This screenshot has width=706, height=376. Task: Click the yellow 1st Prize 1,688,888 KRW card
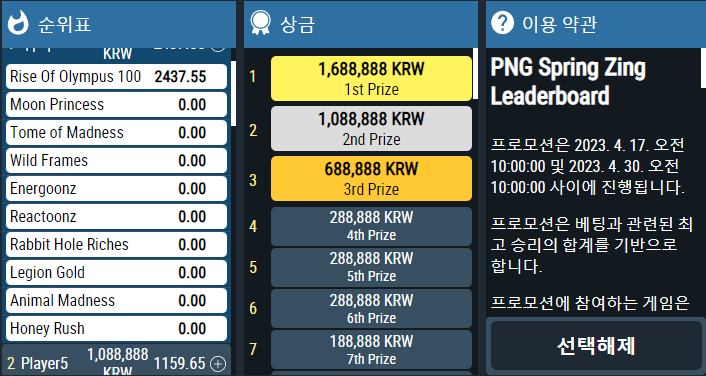tap(371, 78)
